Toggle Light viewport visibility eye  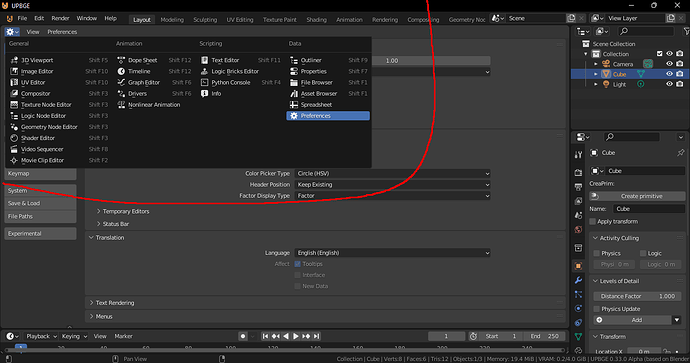point(669,84)
